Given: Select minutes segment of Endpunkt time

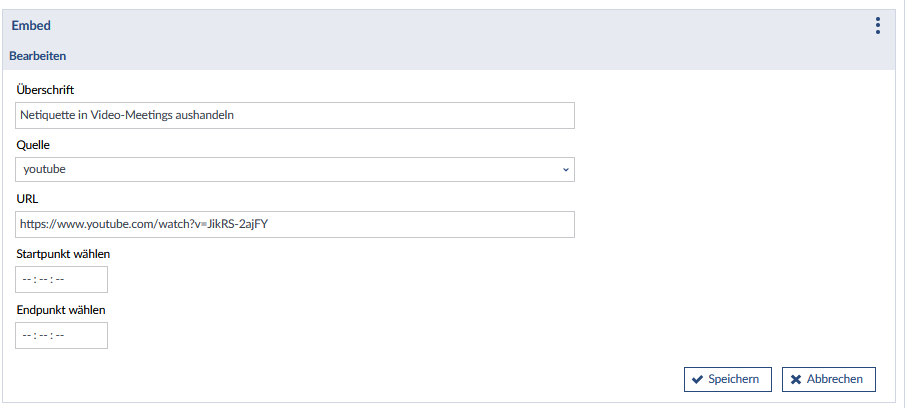Looking at the screenshot, I should click(43, 336).
